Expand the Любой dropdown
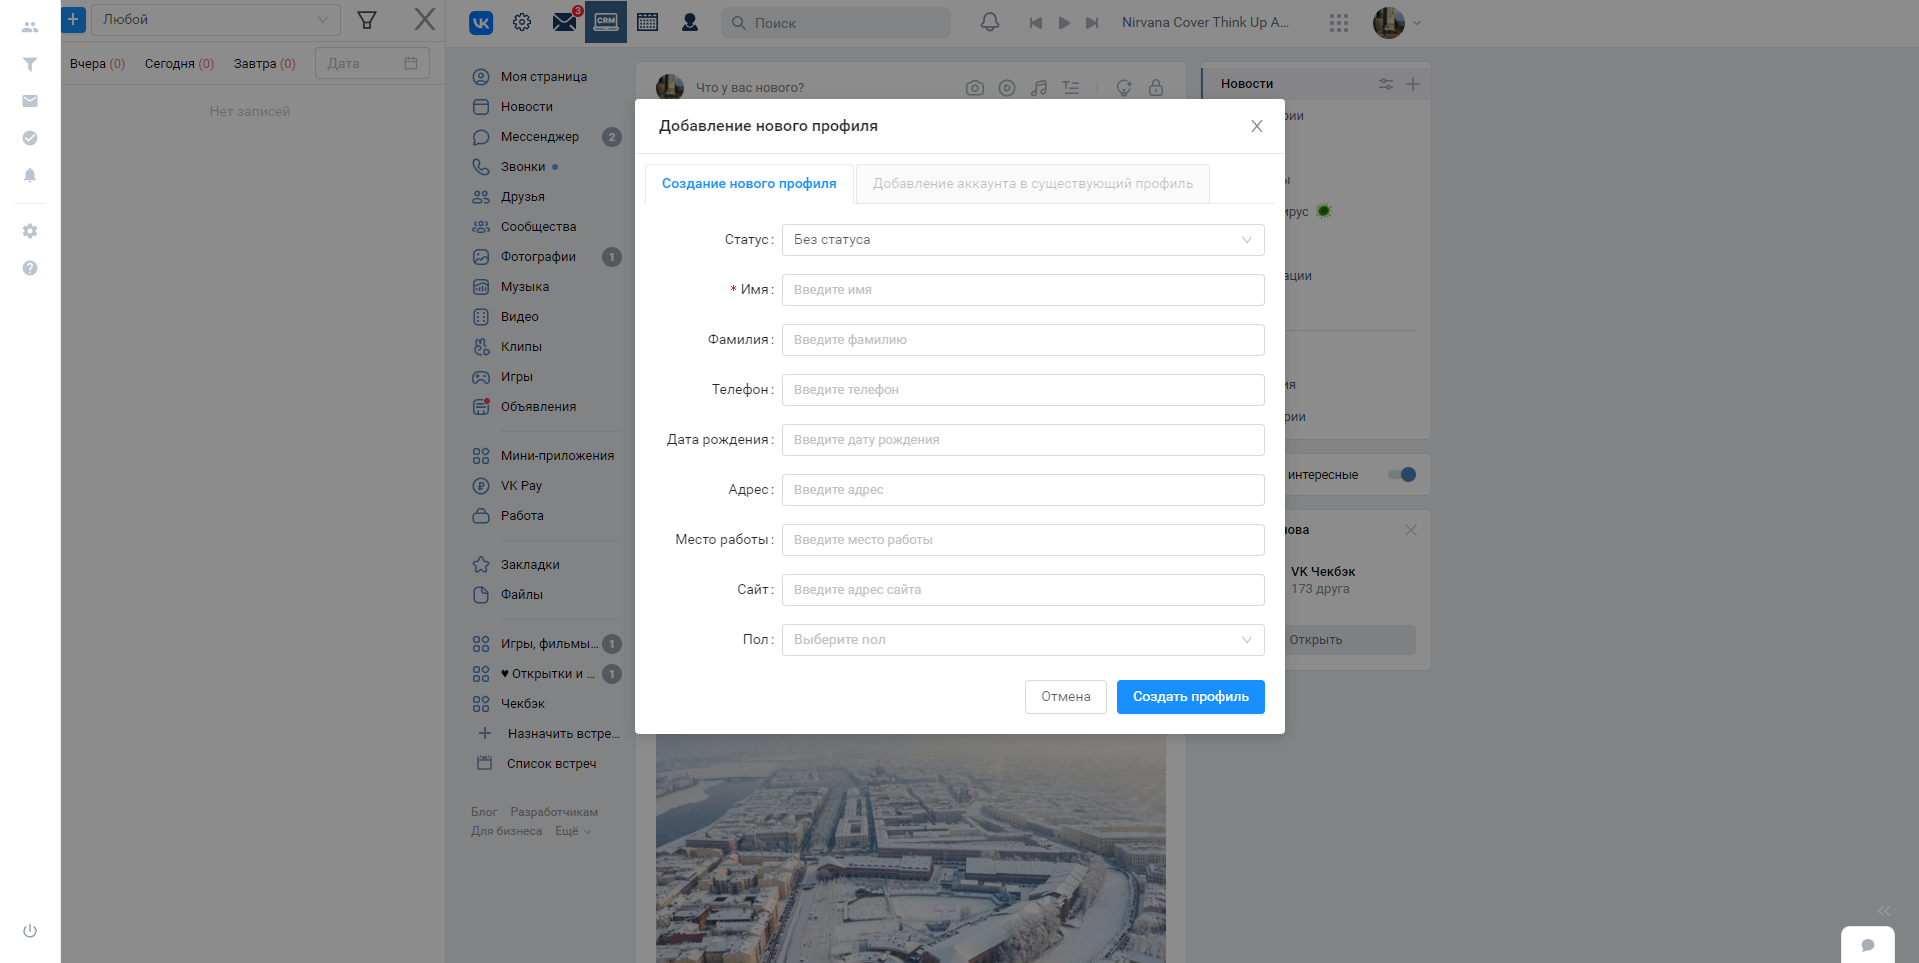Viewport: 1919px width, 963px height. point(216,19)
